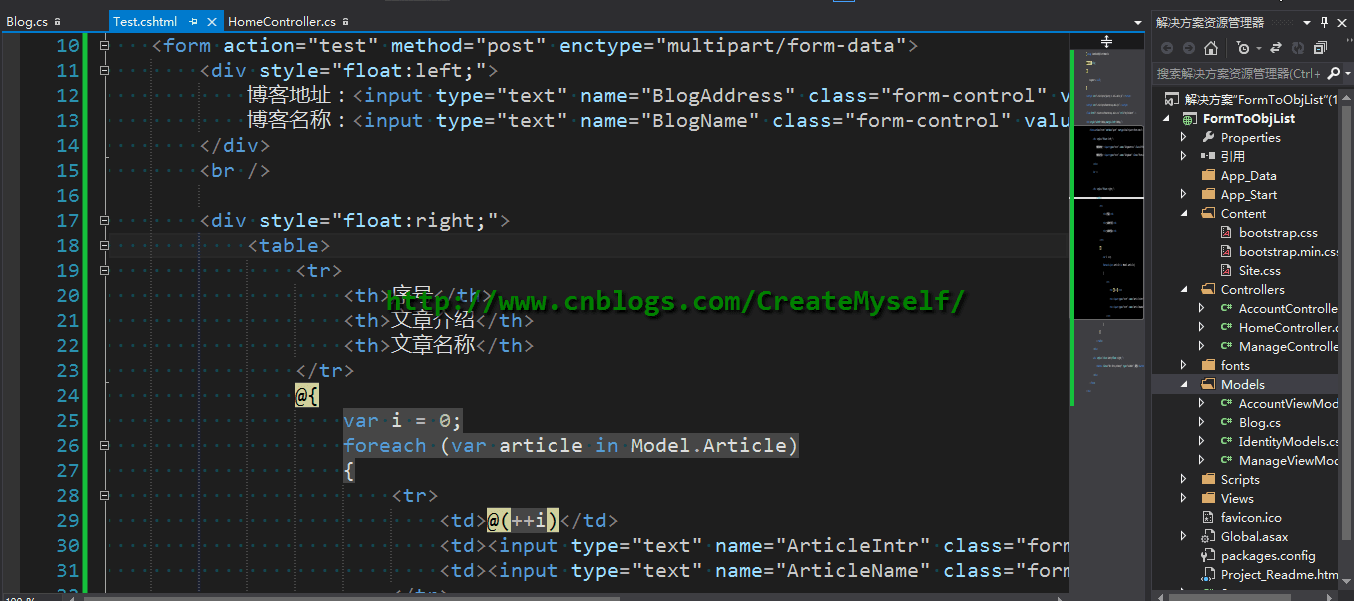The height and width of the screenshot is (601, 1354).
Task: Select Blog.cs in the Models folder
Action: pos(1259,422)
